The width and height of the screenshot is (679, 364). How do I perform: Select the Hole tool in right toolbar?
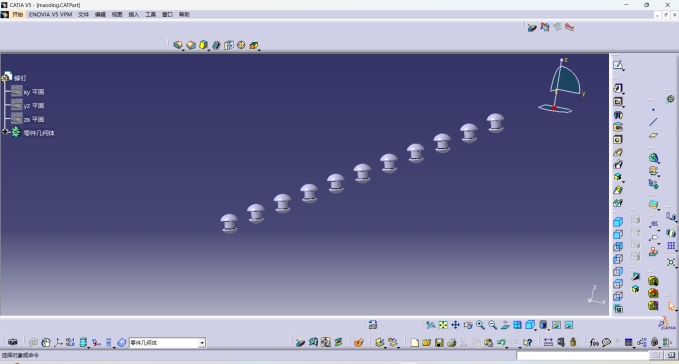click(x=618, y=140)
